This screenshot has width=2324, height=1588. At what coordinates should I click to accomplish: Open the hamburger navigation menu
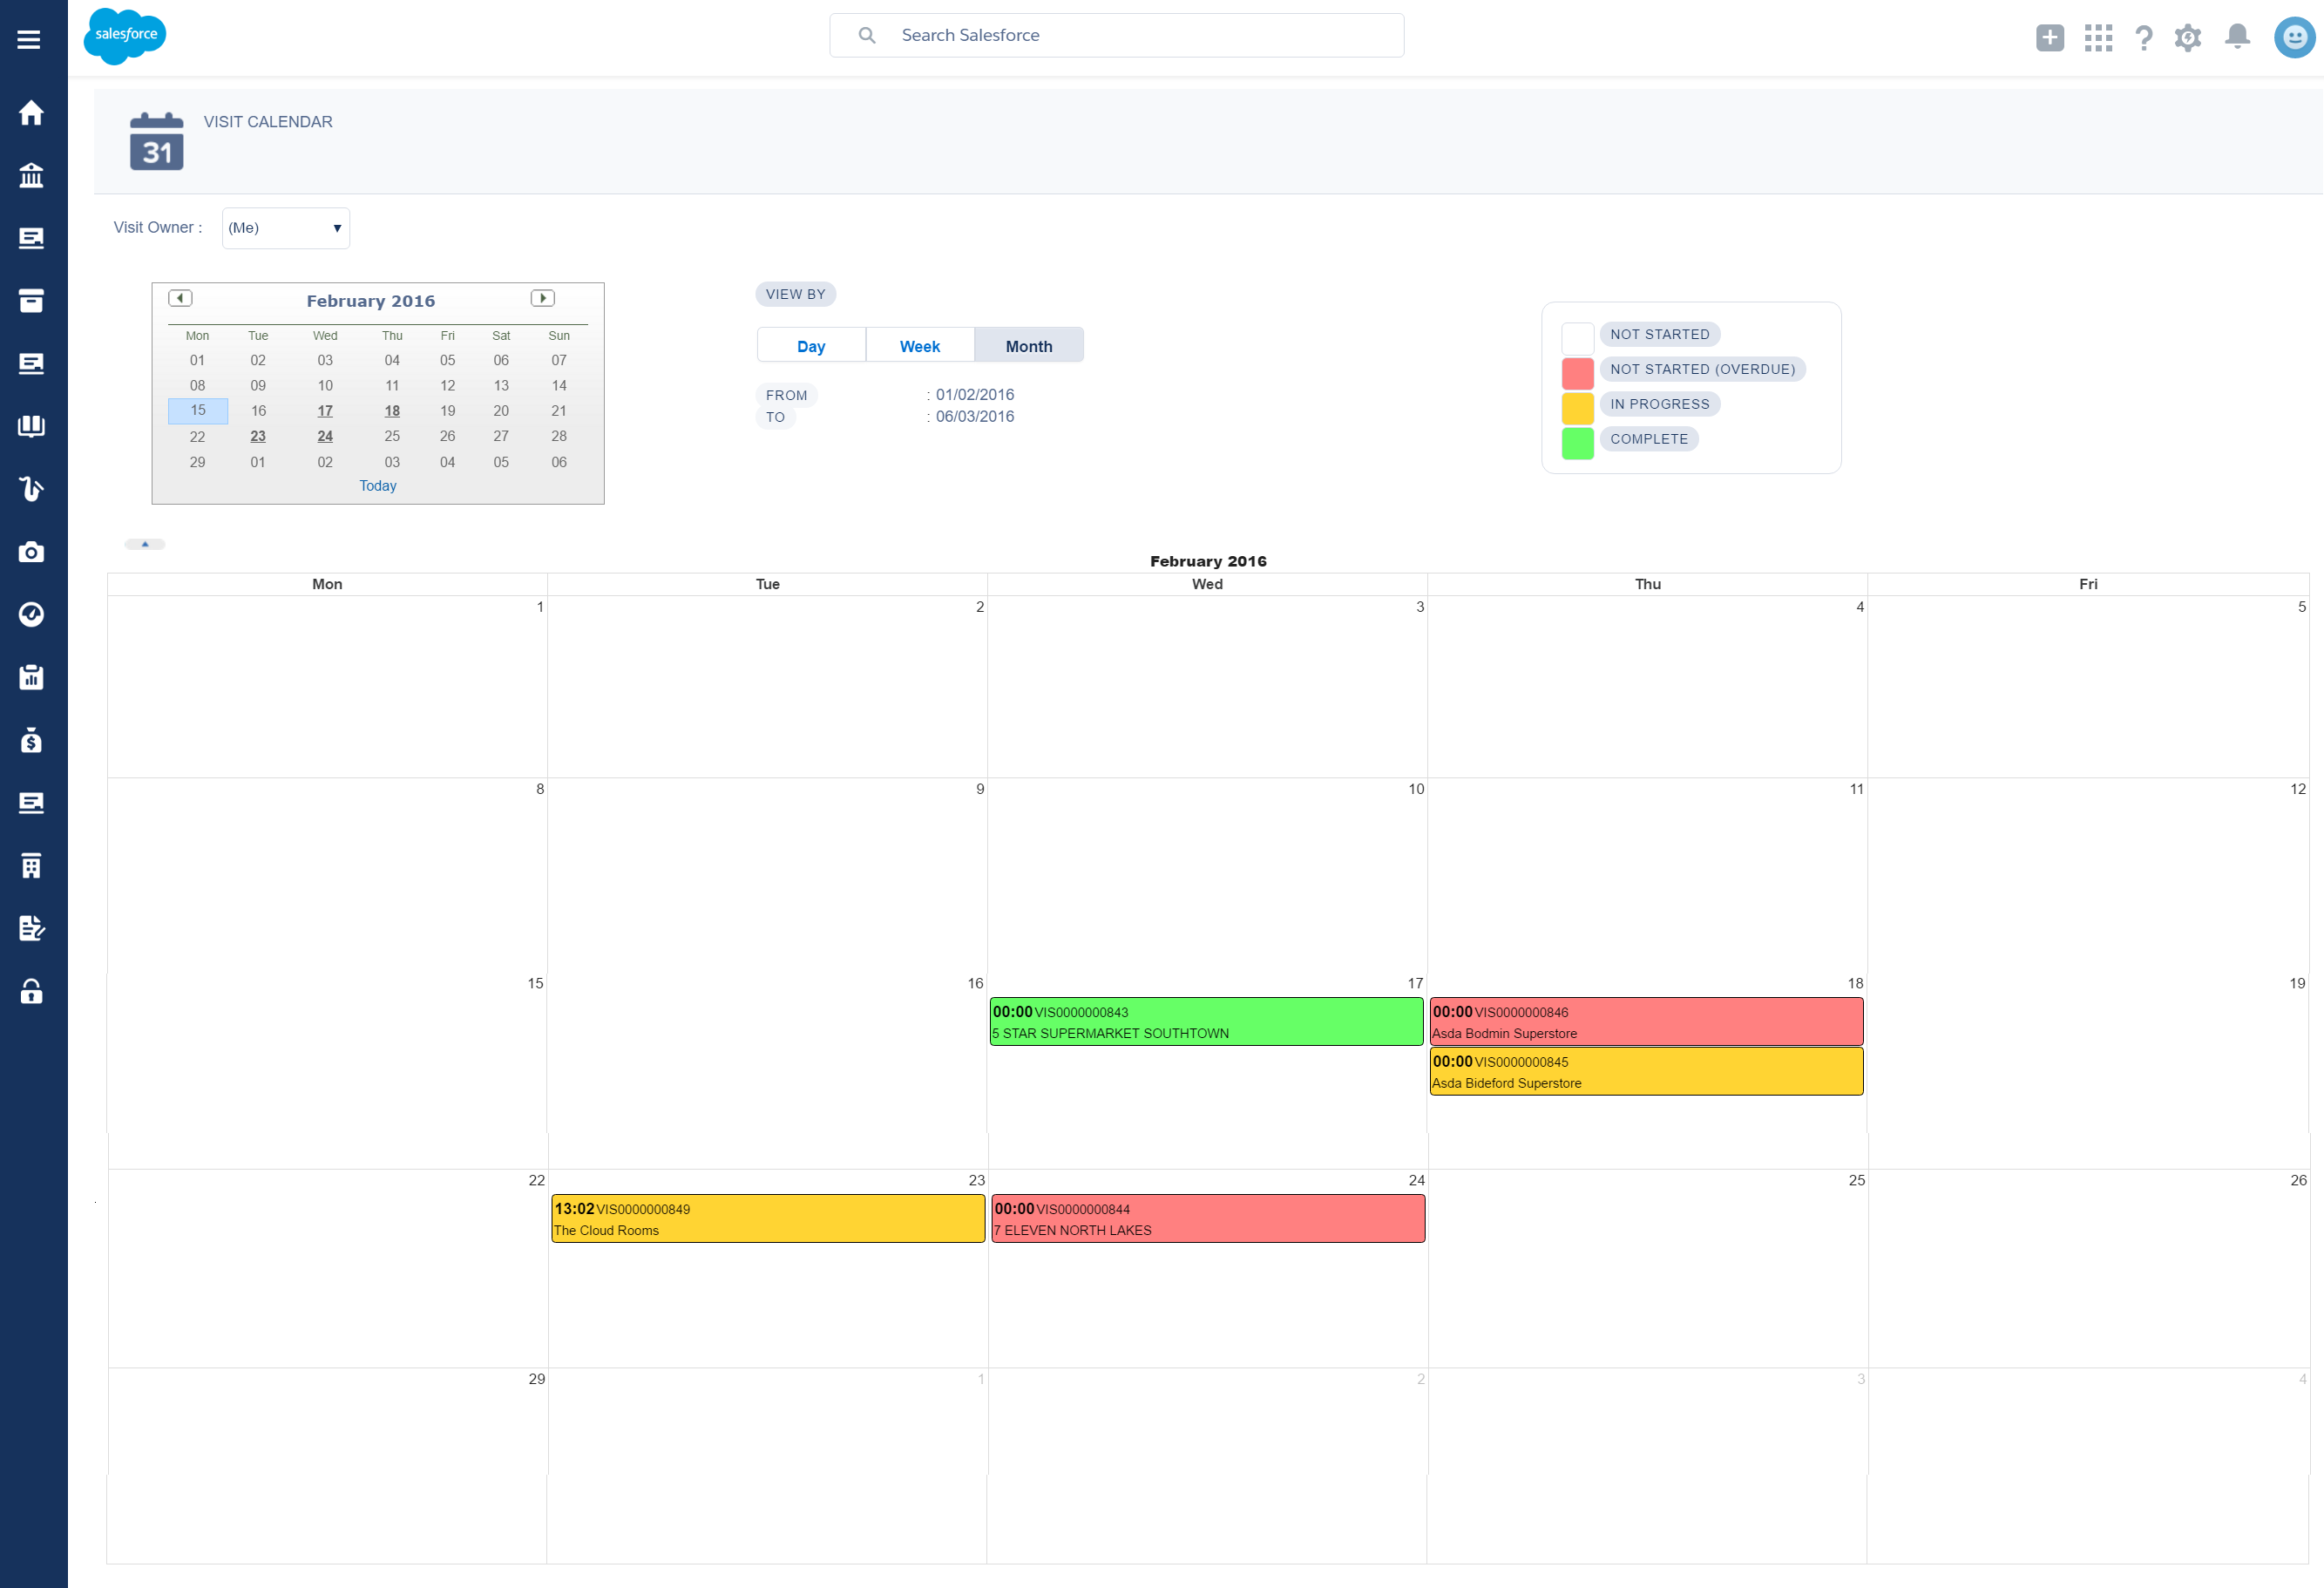(x=29, y=39)
